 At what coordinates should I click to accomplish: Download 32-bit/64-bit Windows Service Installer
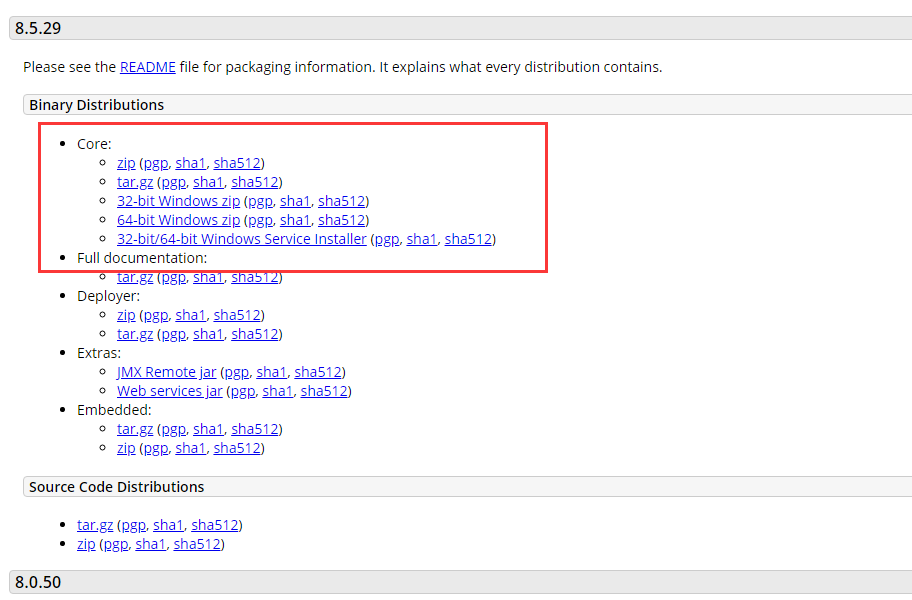tap(242, 239)
